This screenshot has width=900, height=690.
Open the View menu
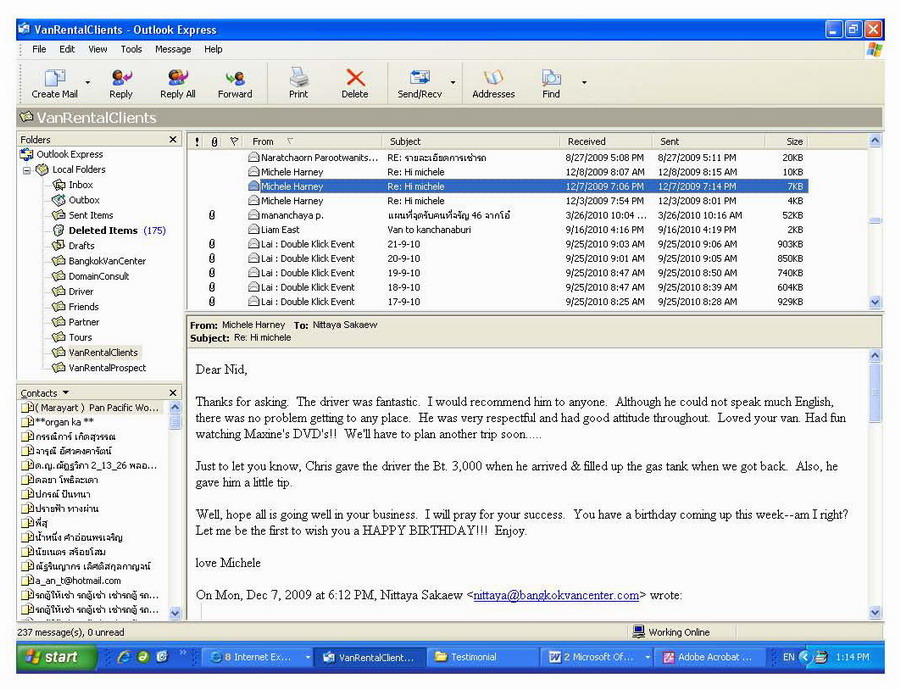tap(98, 49)
